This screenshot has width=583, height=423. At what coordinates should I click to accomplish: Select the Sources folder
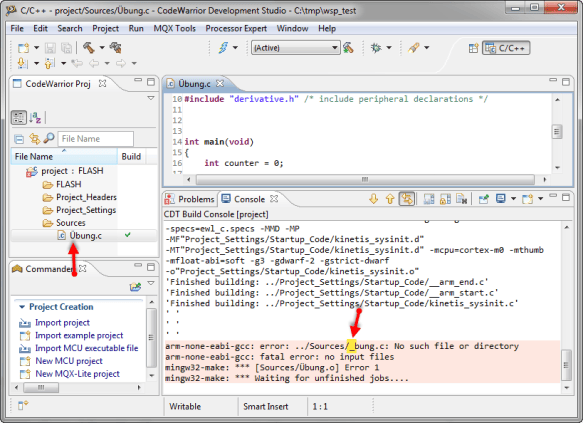pyautogui.click(x=64, y=223)
